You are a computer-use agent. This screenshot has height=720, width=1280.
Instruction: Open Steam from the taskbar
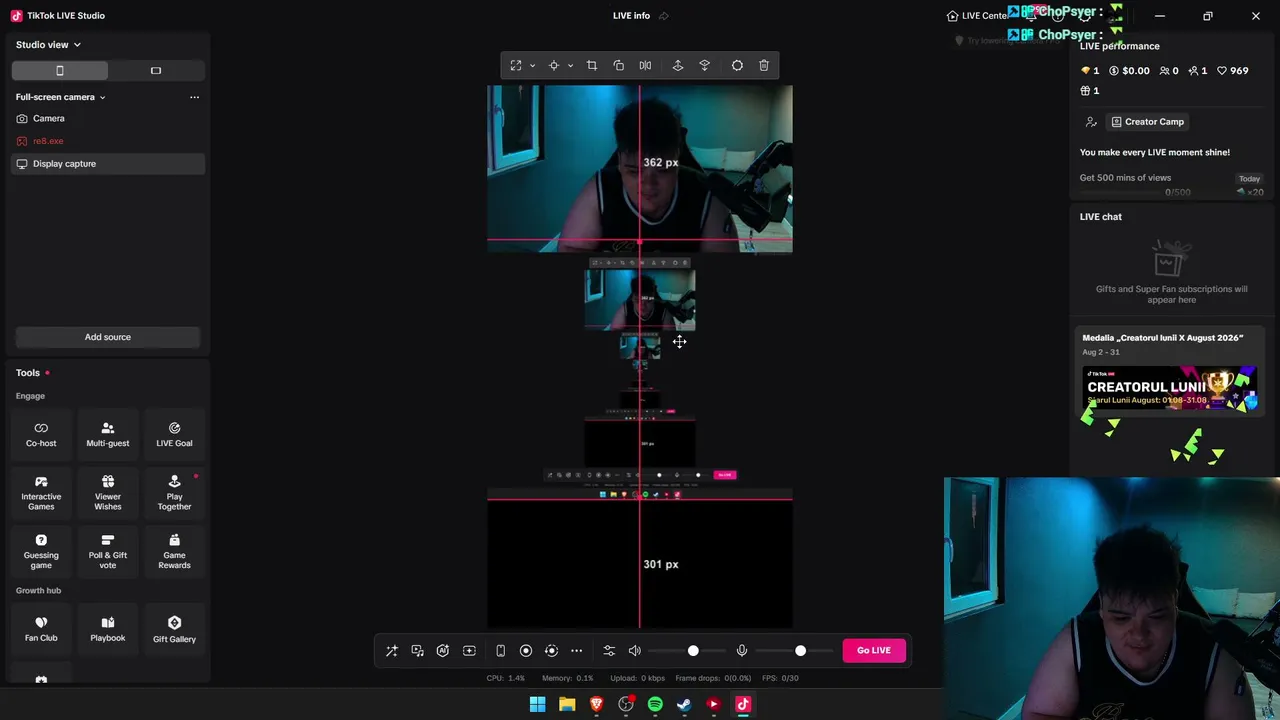[684, 705]
